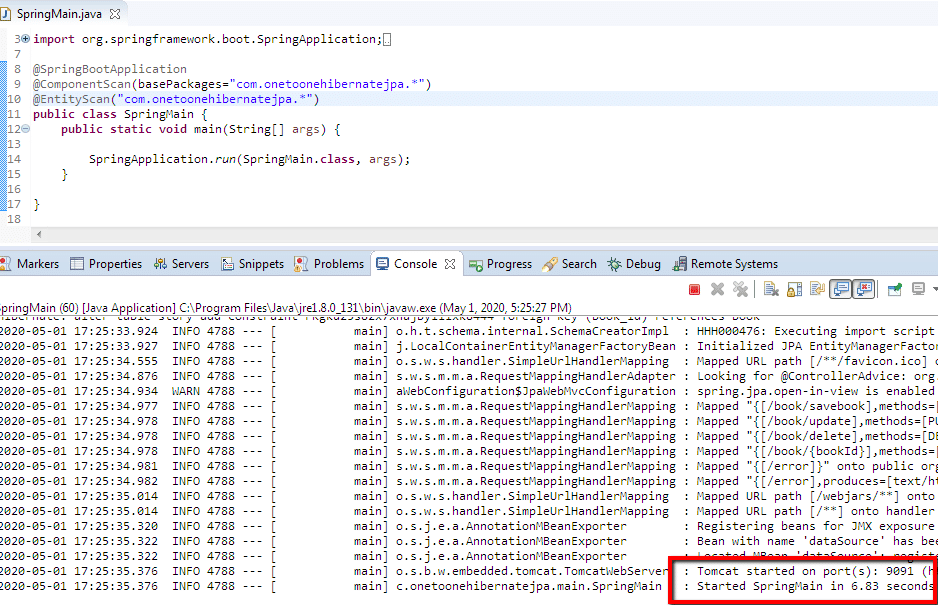Click the Remove Launch icon

click(x=717, y=289)
